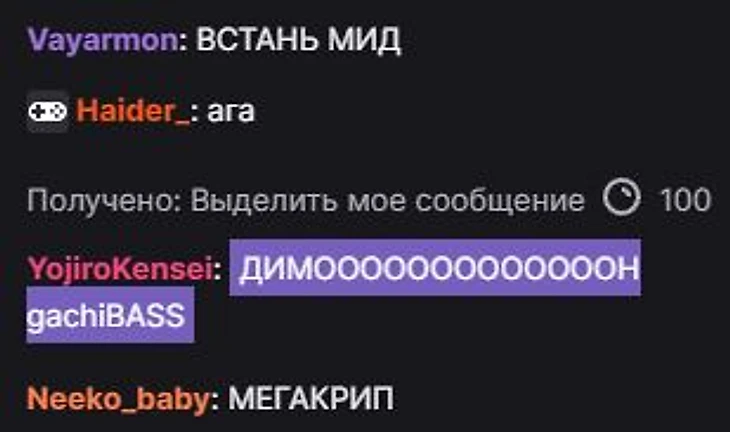This screenshot has height=432, width=730.
Task: Click the word 'Выделить' in reward notice
Action: click(x=264, y=201)
